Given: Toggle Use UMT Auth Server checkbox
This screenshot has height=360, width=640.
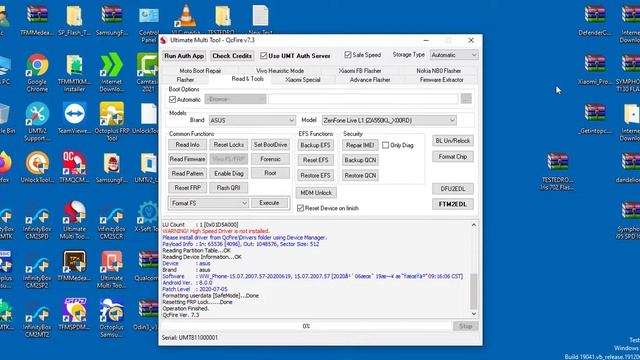Looking at the screenshot, I should tap(264, 56).
